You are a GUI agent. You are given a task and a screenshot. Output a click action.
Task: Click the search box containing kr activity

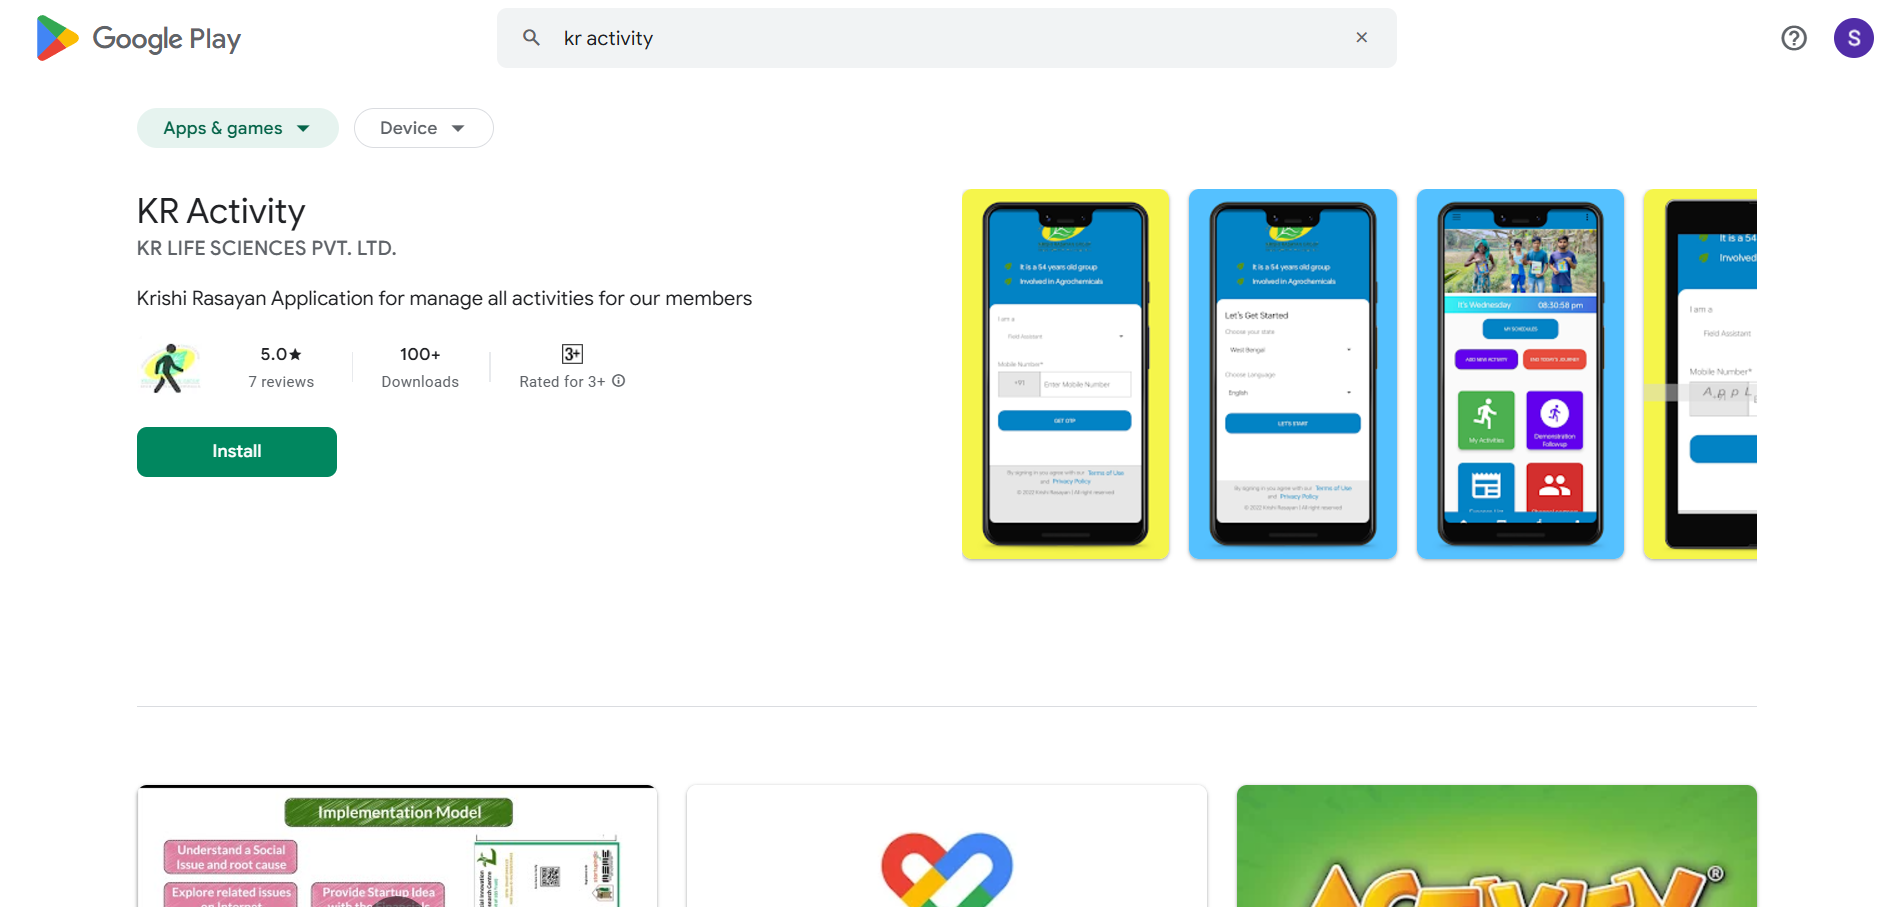947,38
